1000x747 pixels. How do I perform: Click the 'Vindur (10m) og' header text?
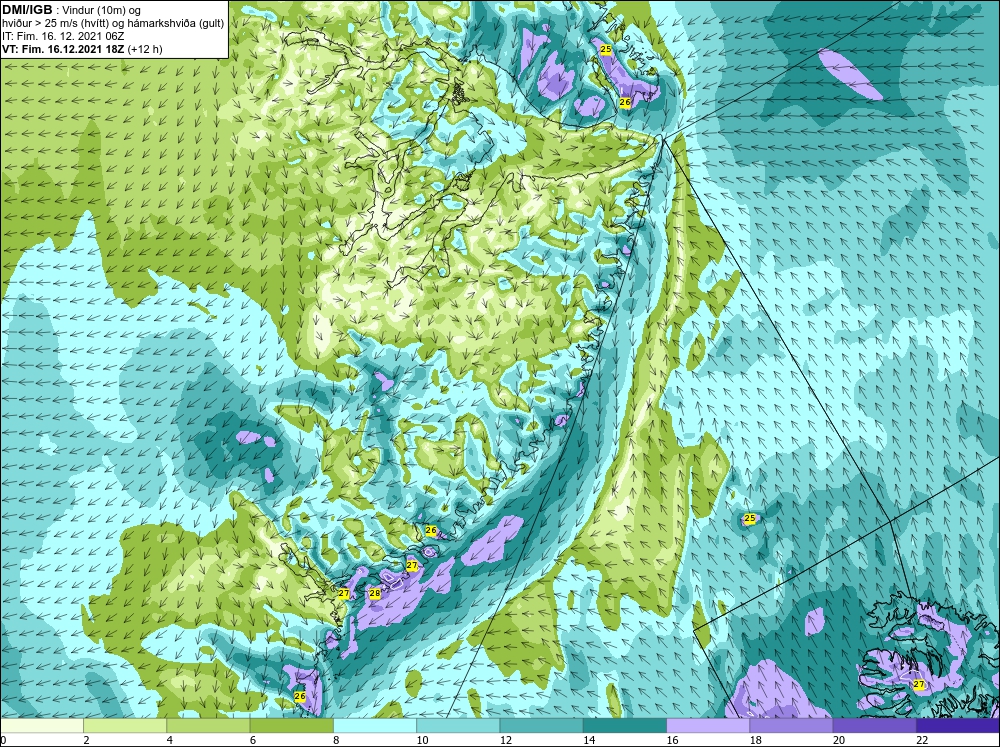point(102,10)
